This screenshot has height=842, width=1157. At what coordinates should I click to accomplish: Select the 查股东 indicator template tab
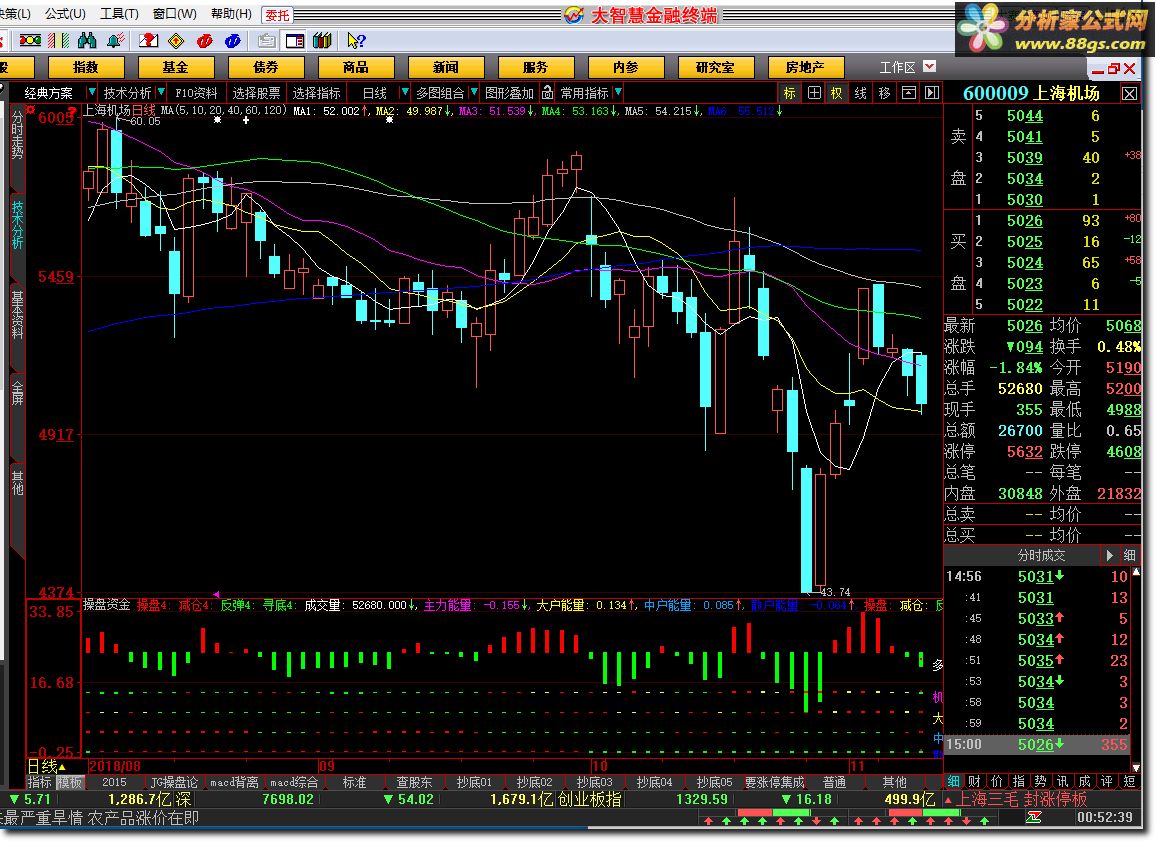(414, 781)
